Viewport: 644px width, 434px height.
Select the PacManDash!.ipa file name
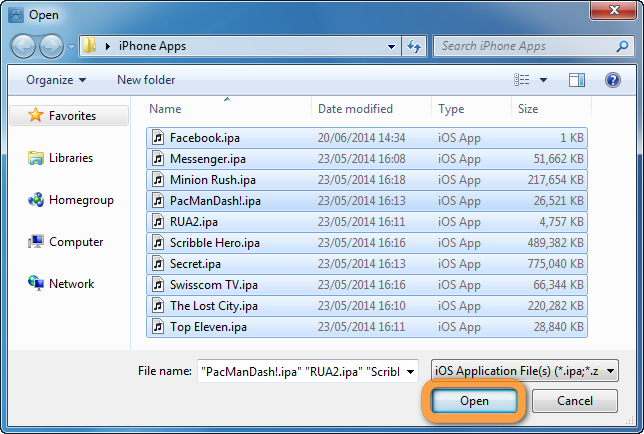(x=215, y=200)
